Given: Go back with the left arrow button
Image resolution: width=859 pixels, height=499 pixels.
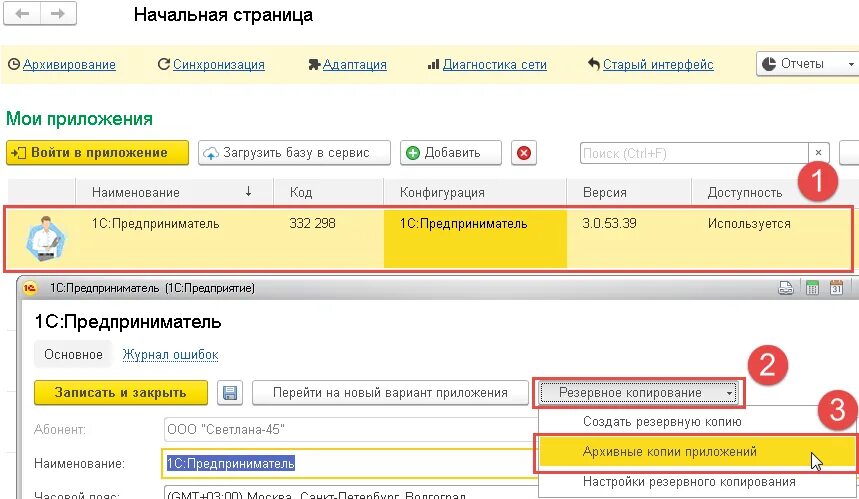Looking at the screenshot, I should 22,14.
